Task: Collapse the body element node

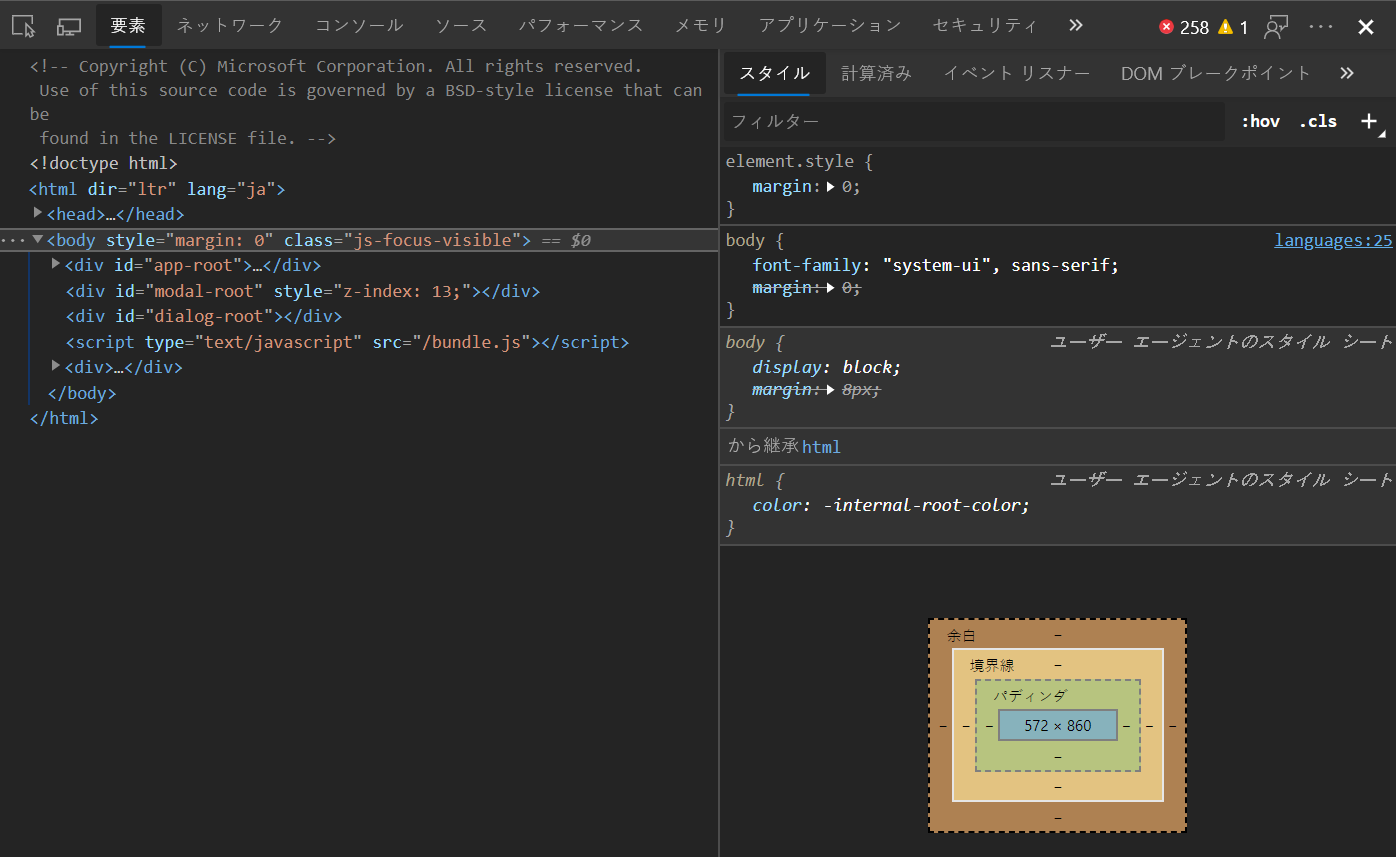Action: coord(38,240)
